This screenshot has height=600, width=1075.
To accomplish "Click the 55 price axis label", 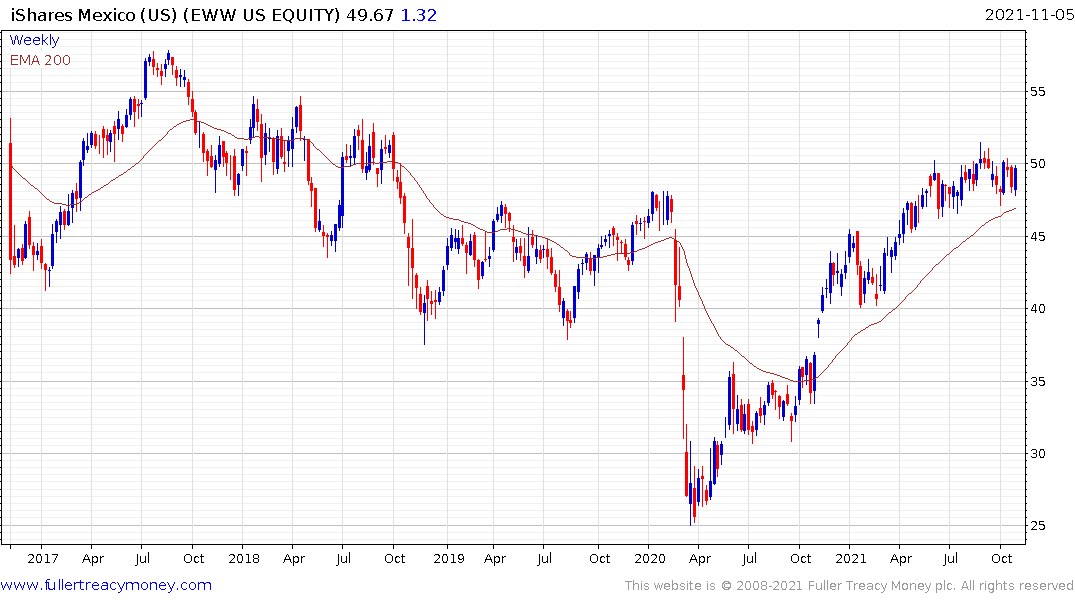I will [x=1038, y=92].
